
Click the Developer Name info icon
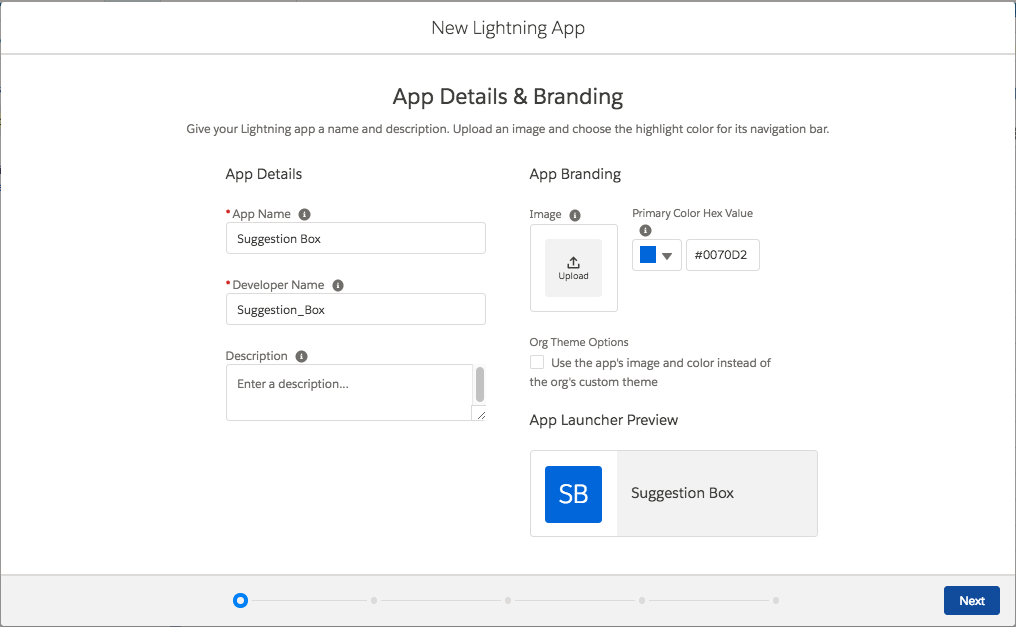(x=337, y=284)
